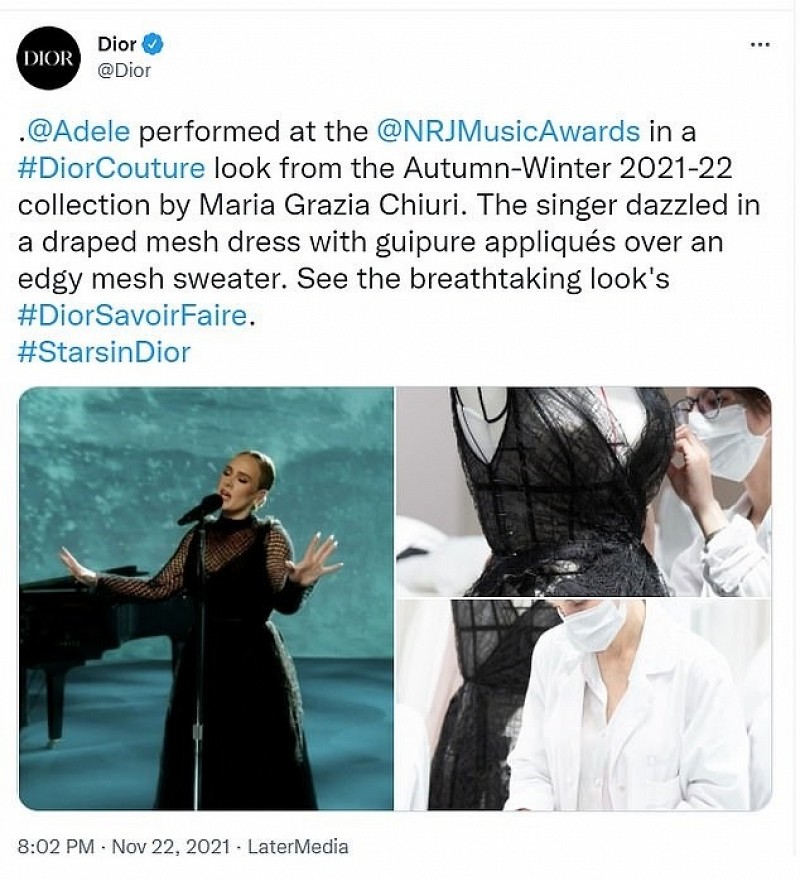The image size is (800, 881).
Task: Open the #StarsinDior hashtag
Action: coord(104,352)
